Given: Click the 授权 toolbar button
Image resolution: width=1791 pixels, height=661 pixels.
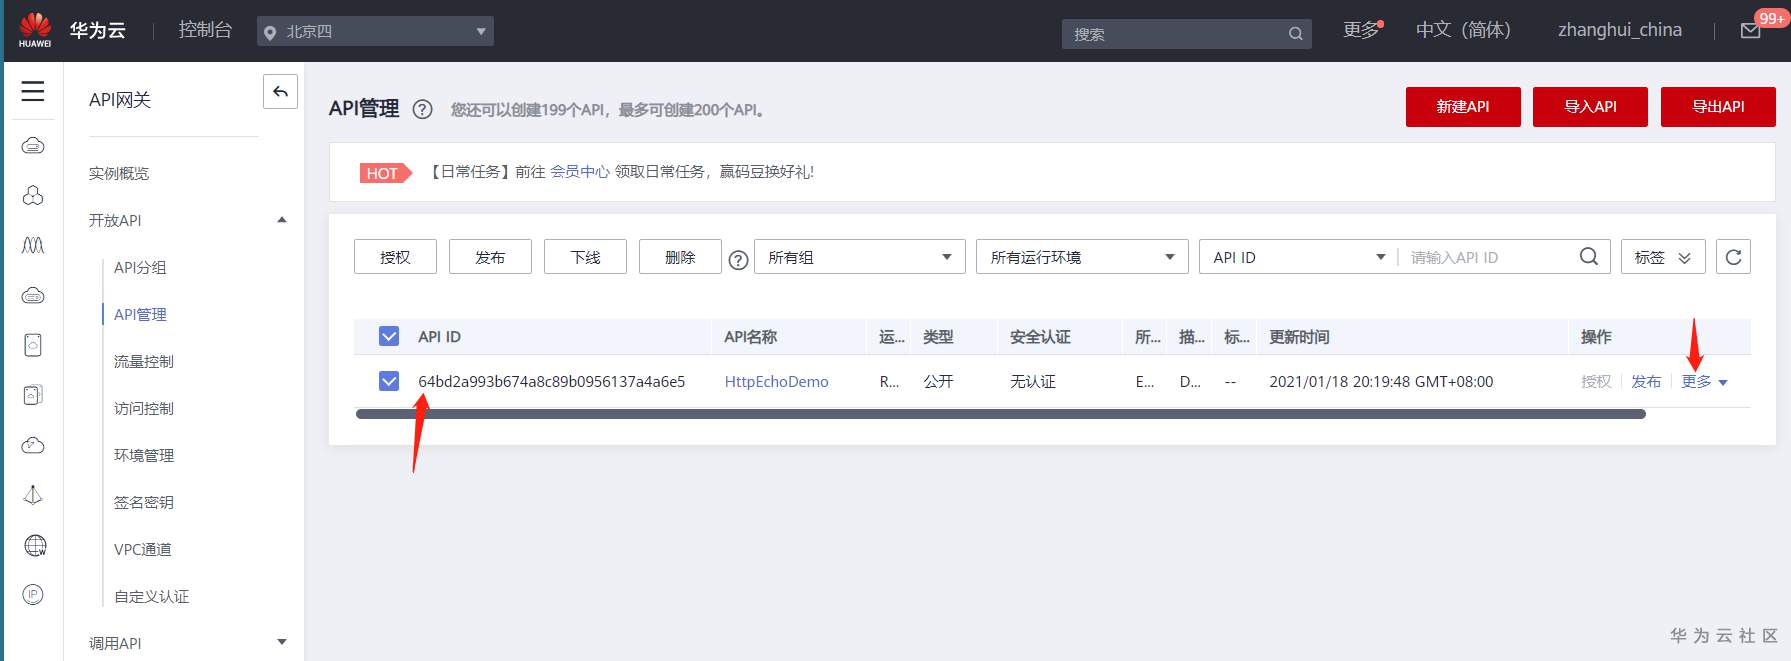Looking at the screenshot, I should pos(395,256).
